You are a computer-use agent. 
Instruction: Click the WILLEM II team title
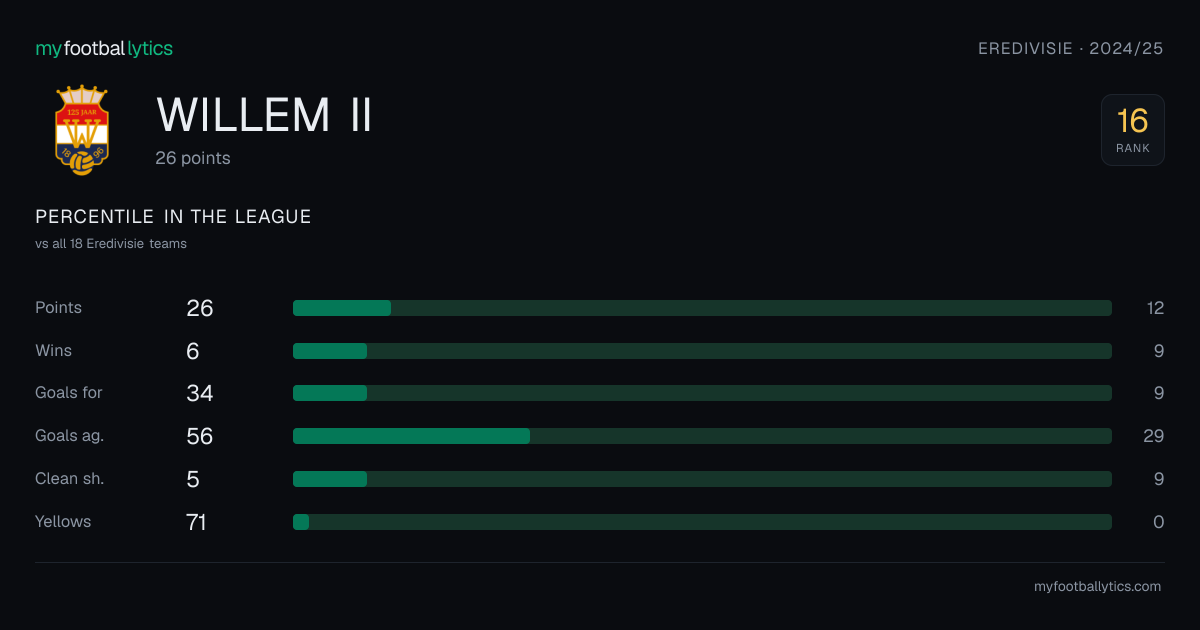[x=265, y=115]
